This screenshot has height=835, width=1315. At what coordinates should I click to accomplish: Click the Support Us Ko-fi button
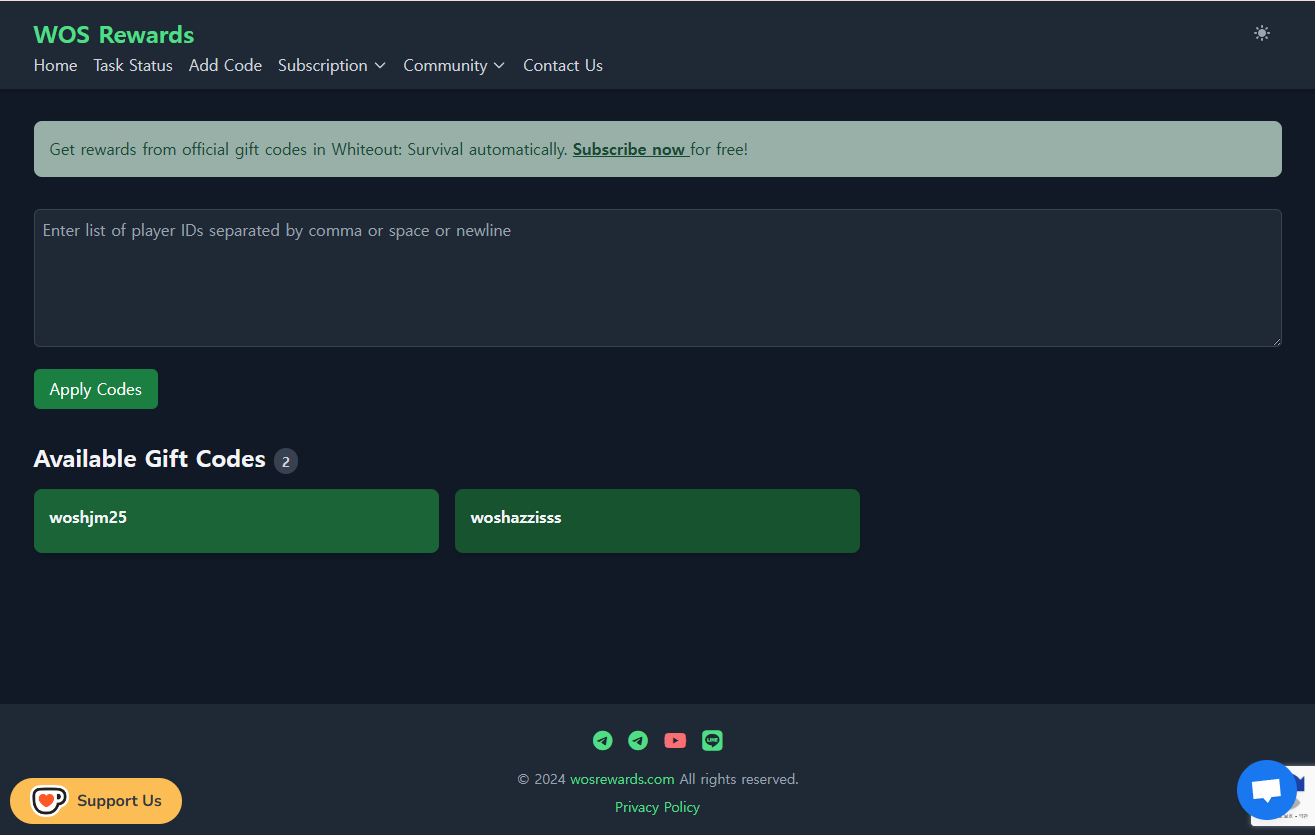[x=96, y=800]
